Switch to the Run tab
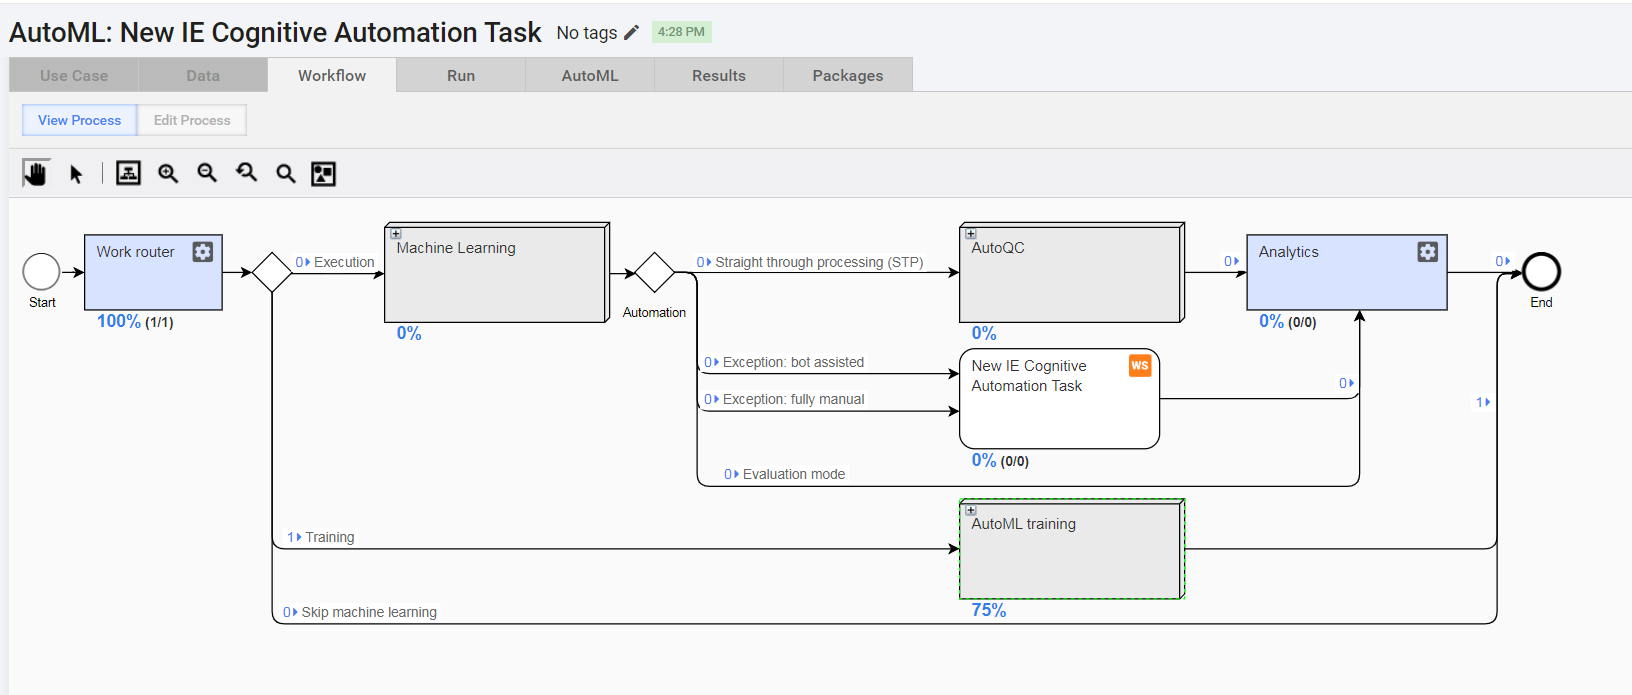The height and width of the screenshot is (695, 1632). [461, 75]
